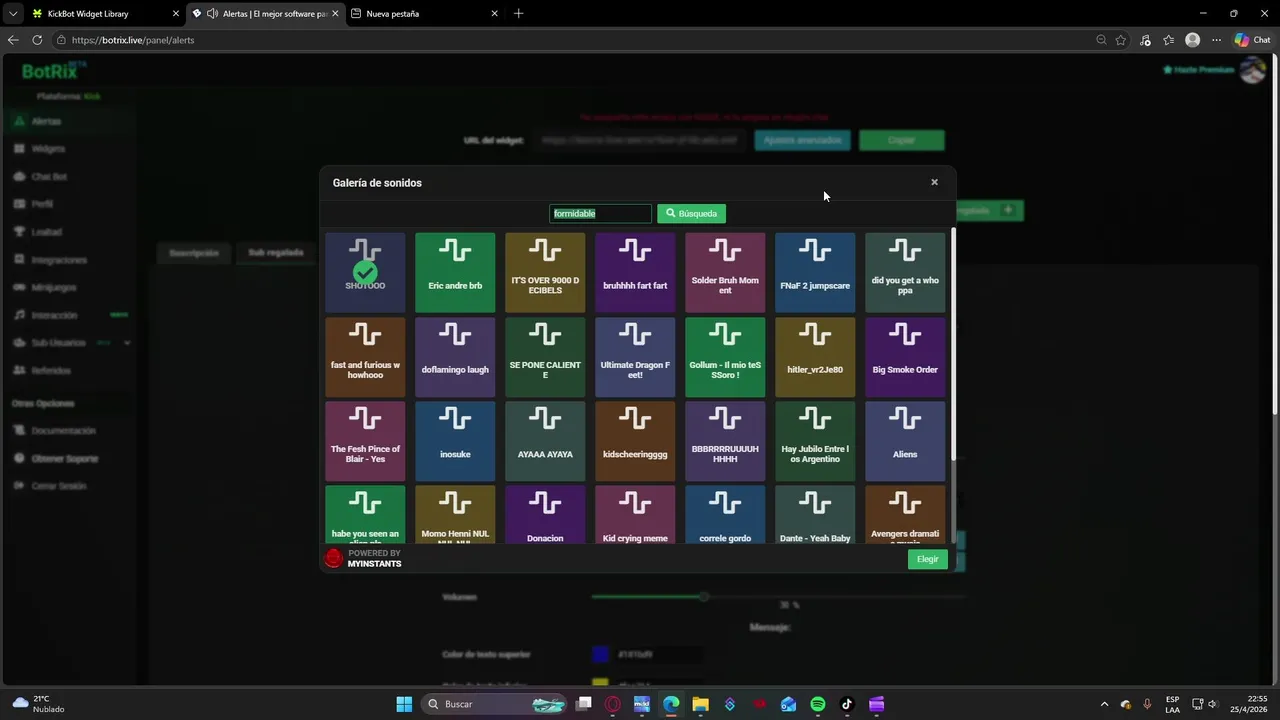Select the SHOTOOO sound tile
Image resolution: width=1280 pixels, height=720 pixels.
tap(365, 272)
